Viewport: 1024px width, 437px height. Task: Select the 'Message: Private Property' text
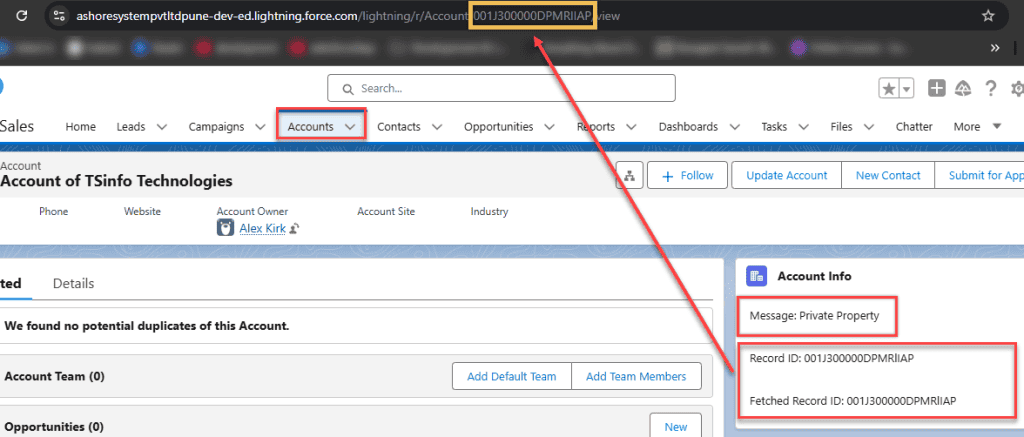[x=814, y=316]
